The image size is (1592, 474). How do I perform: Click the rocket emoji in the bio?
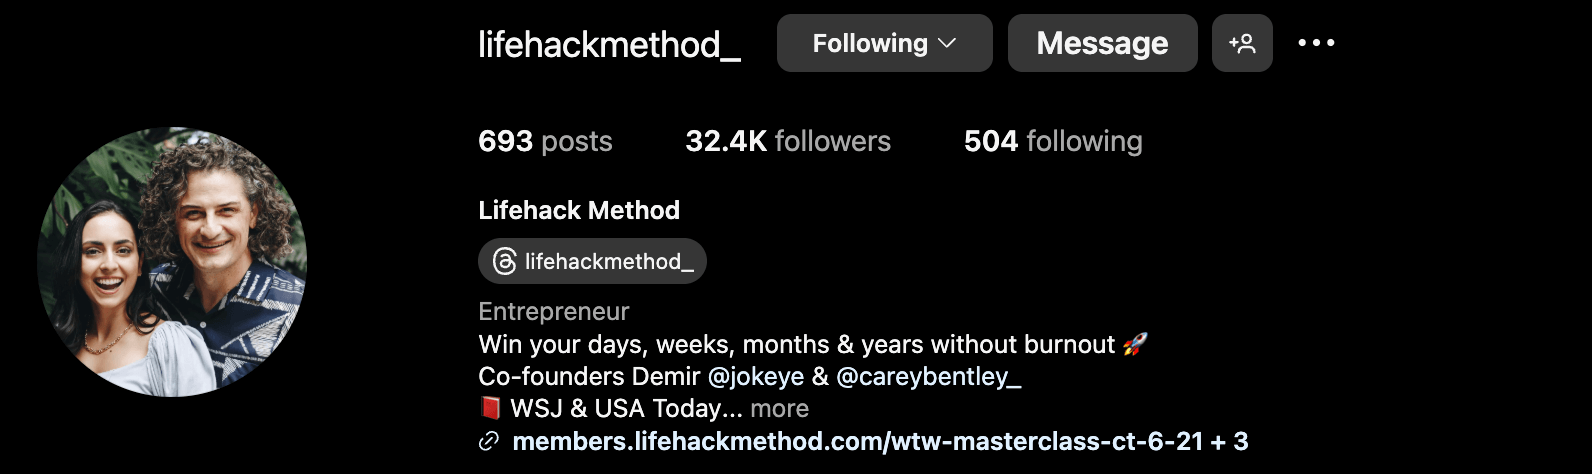tap(1135, 345)
